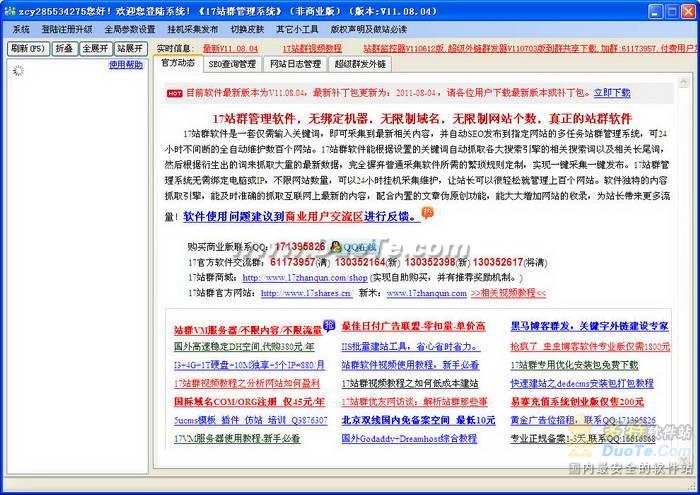Viewport: 700px width, 495px height.
Task: Open 国外高速稳定DH空间 link
Action: [x=244, y=346]
